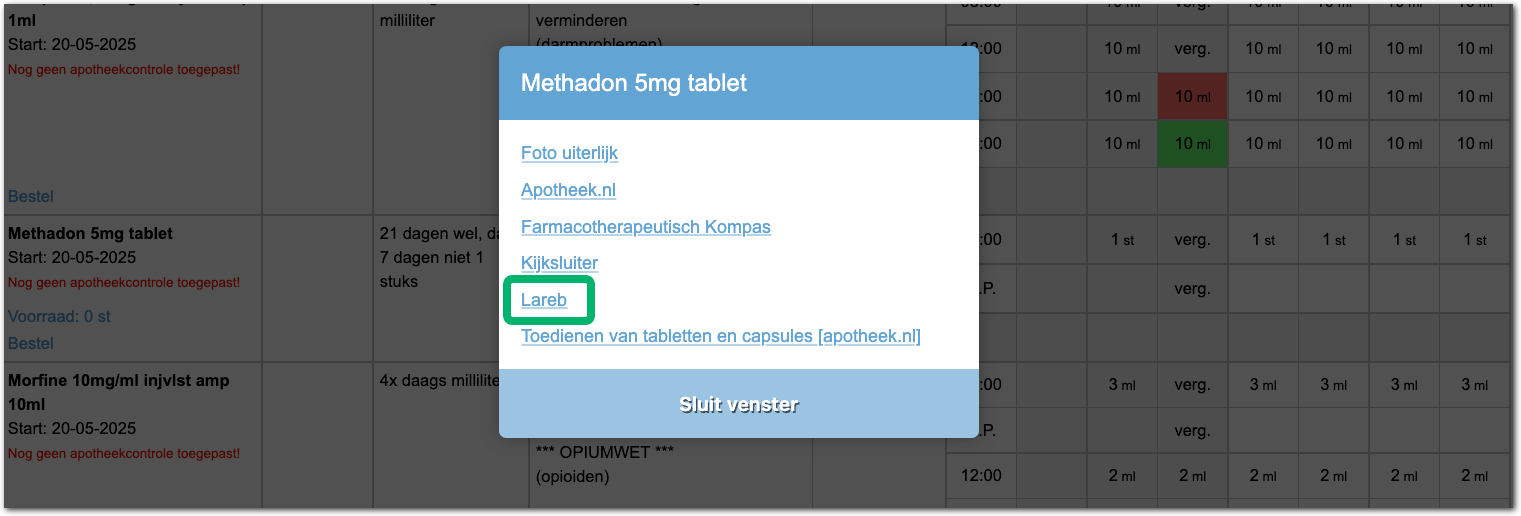
Task: Click the (opioiden) label below OPIUMWET
Action: tap(572, 477)
